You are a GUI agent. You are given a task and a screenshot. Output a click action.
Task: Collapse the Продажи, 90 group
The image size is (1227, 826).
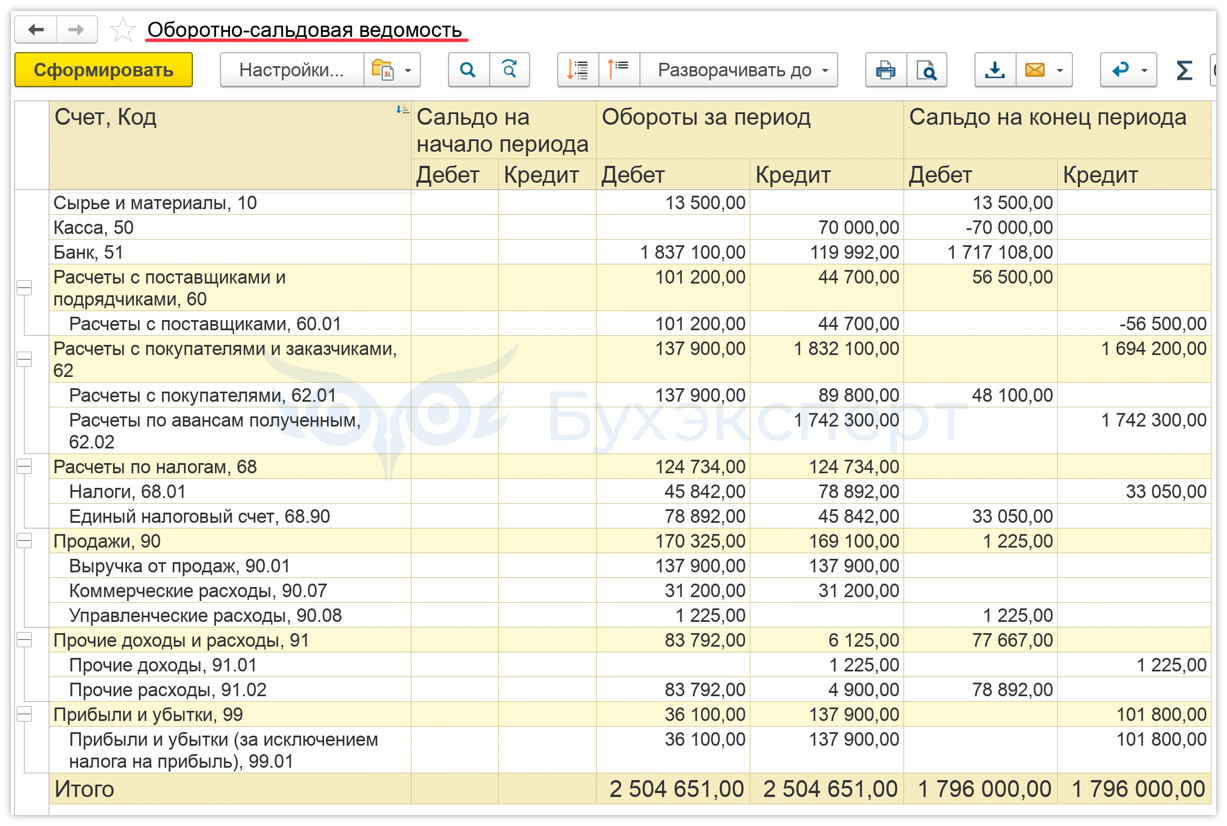(25, 541)
